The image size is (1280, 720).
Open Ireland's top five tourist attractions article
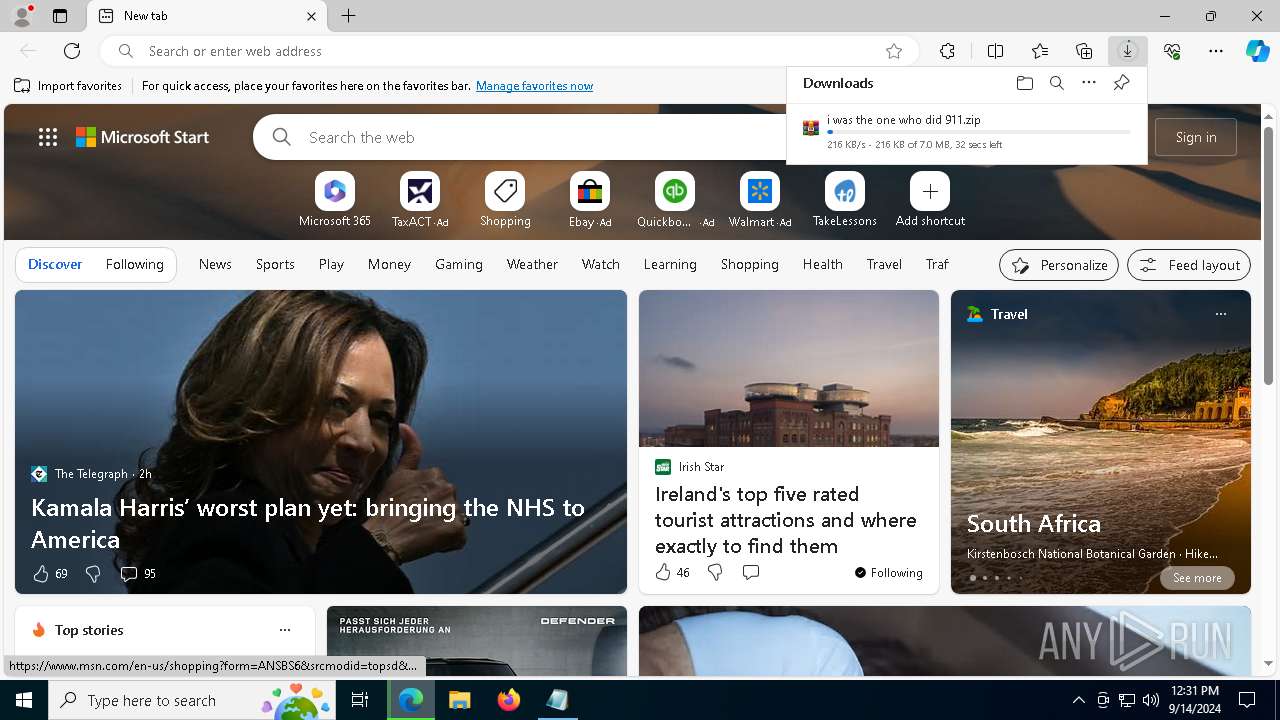tap(786, 520)
